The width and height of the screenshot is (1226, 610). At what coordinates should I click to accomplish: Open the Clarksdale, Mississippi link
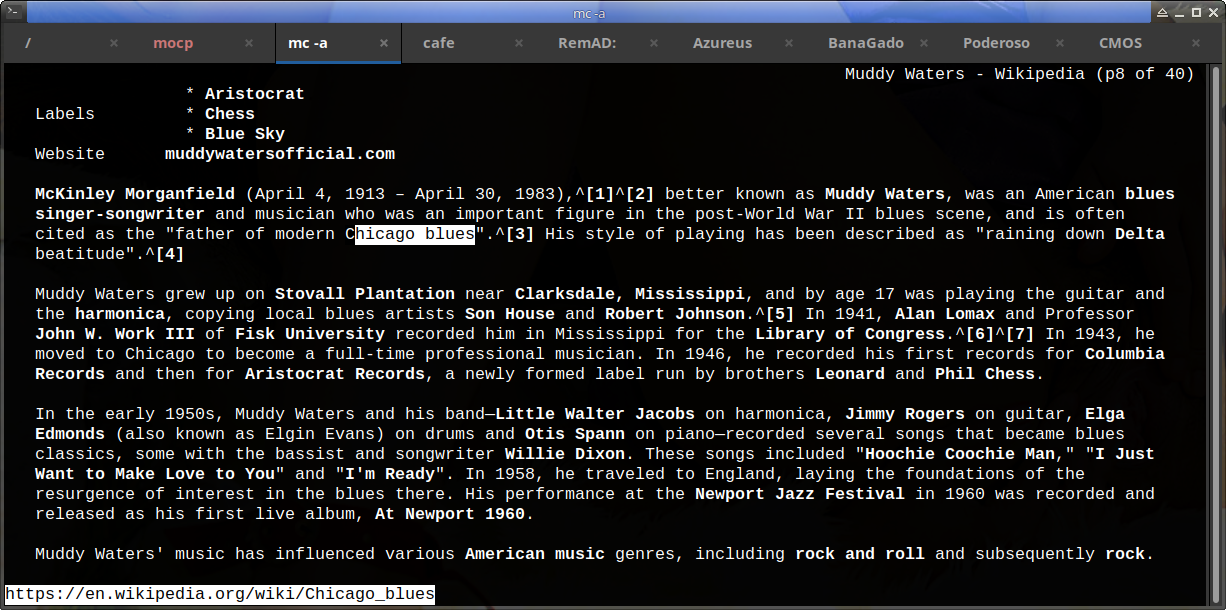pyautogui.click(x=630, y=294)
